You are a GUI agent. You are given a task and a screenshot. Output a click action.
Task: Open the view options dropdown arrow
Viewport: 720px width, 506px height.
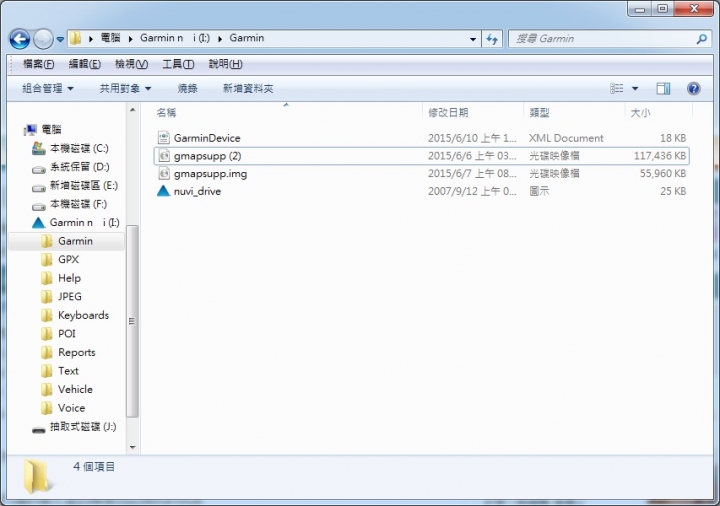(635, 89)
